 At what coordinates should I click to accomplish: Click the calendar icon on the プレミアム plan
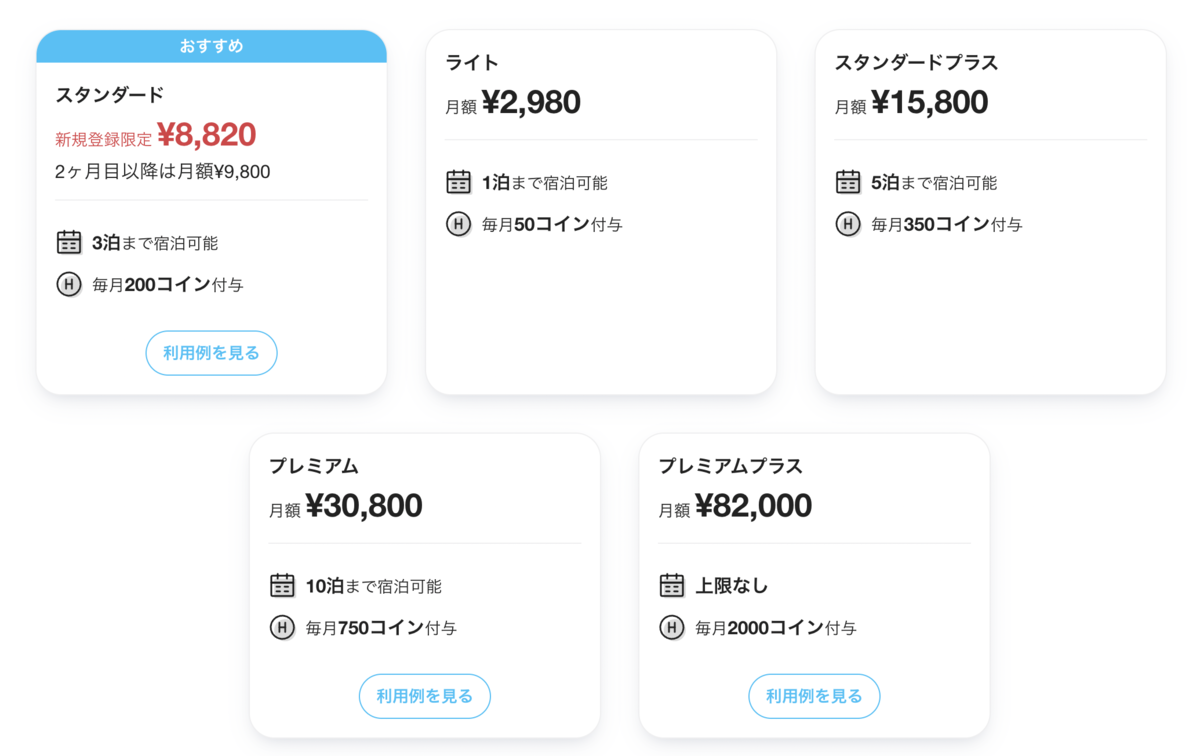point(281,586)
